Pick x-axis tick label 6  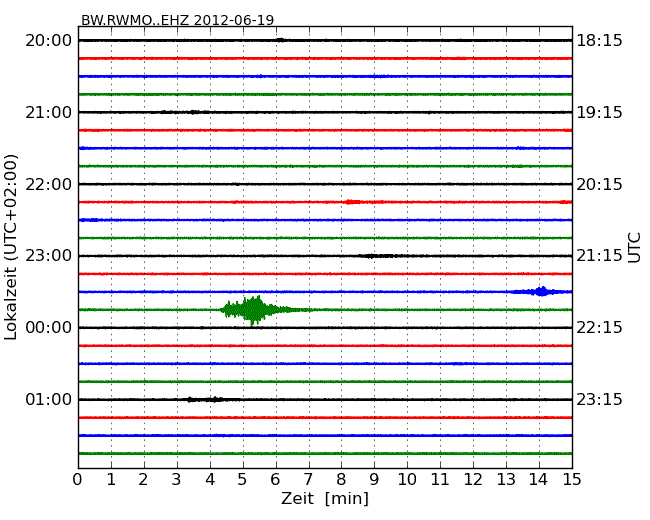pos(275,479)
